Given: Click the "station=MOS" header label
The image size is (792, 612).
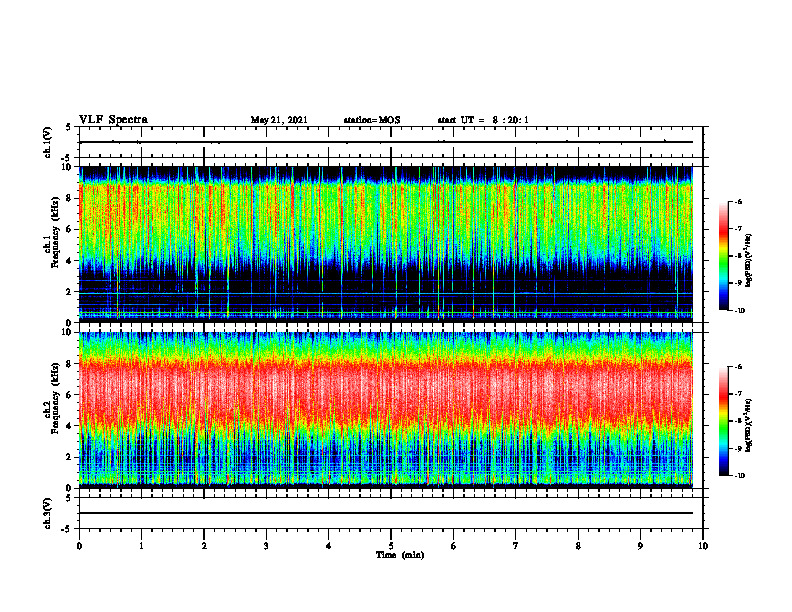Looking at the screenshot, I should point(372,120).
